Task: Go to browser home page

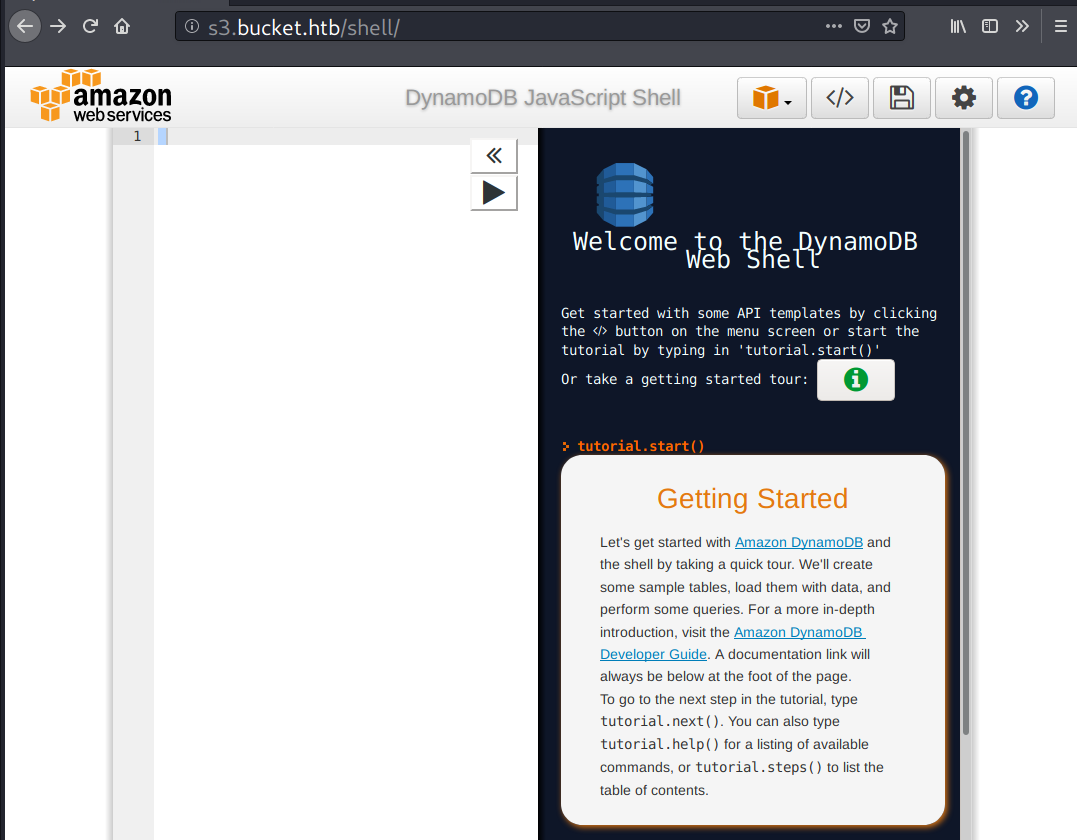Action: point(122,27)
